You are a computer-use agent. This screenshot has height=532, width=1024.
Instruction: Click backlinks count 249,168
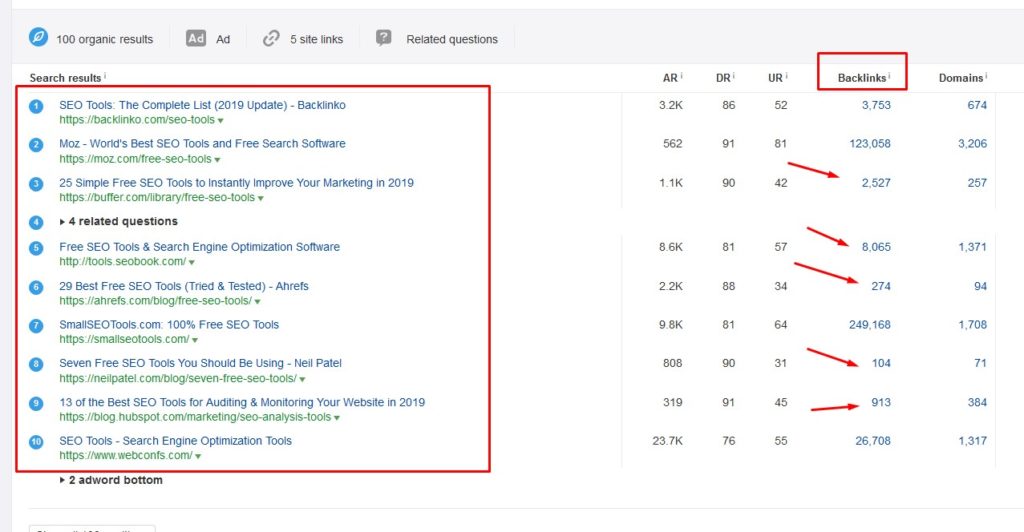870,324
